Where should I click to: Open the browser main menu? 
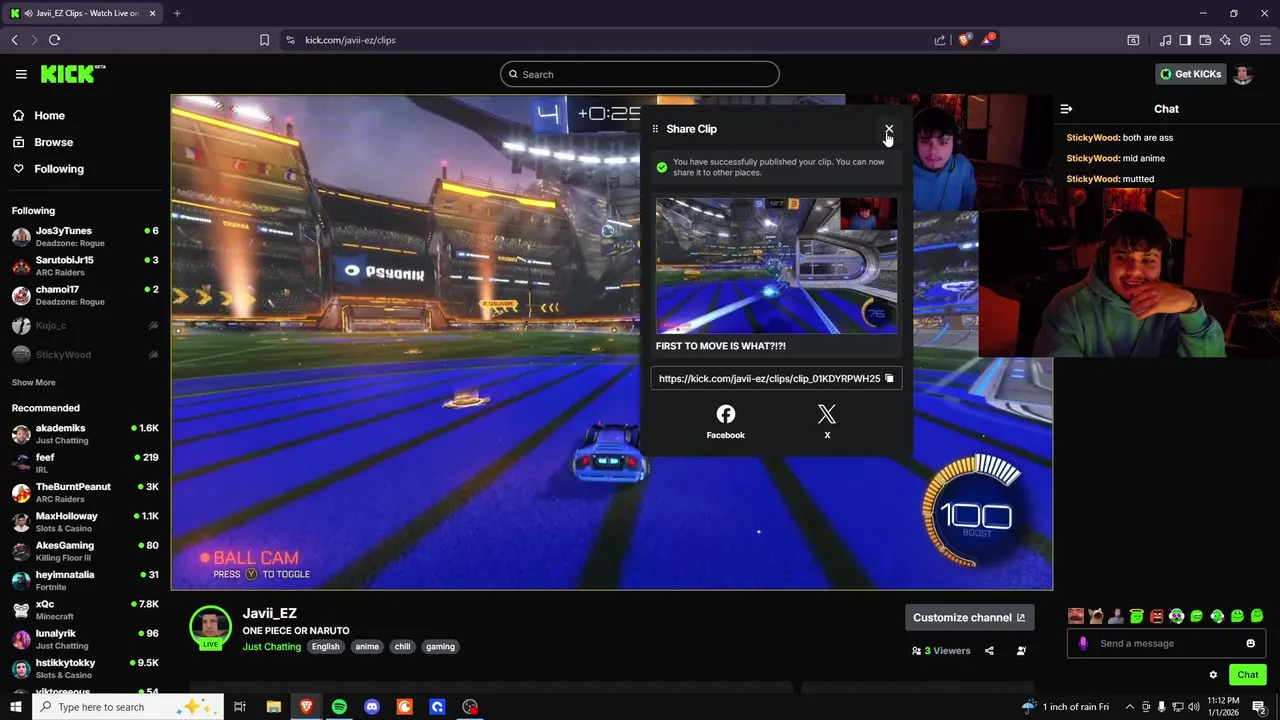(1265, 40)
